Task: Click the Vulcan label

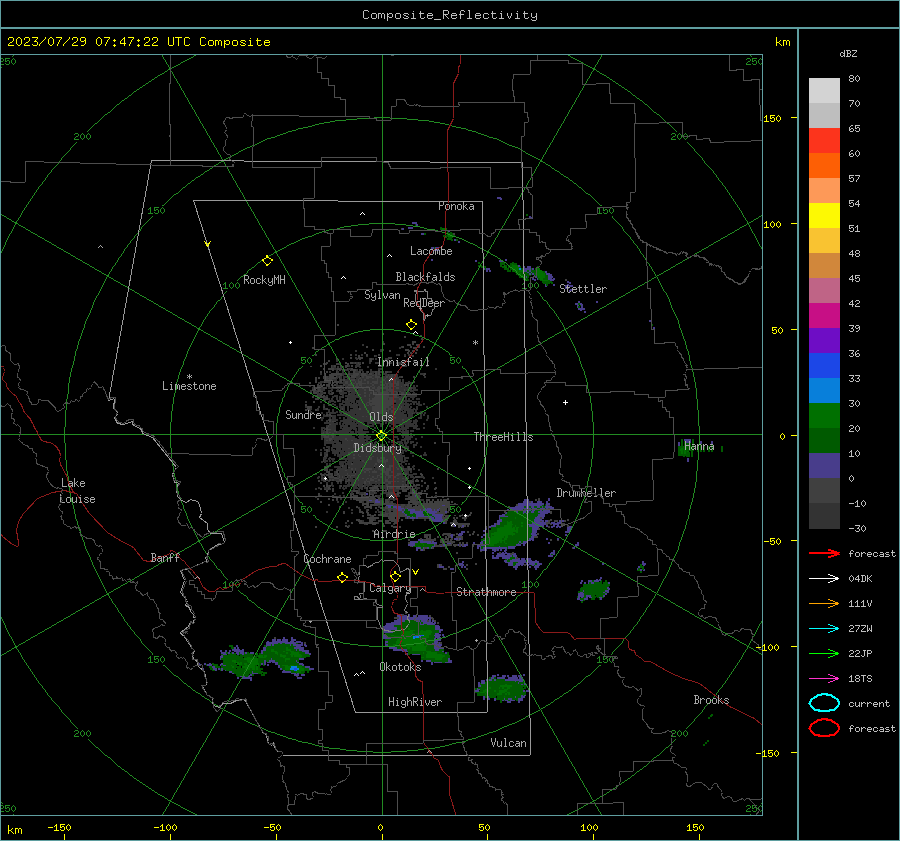Action: 509,743
